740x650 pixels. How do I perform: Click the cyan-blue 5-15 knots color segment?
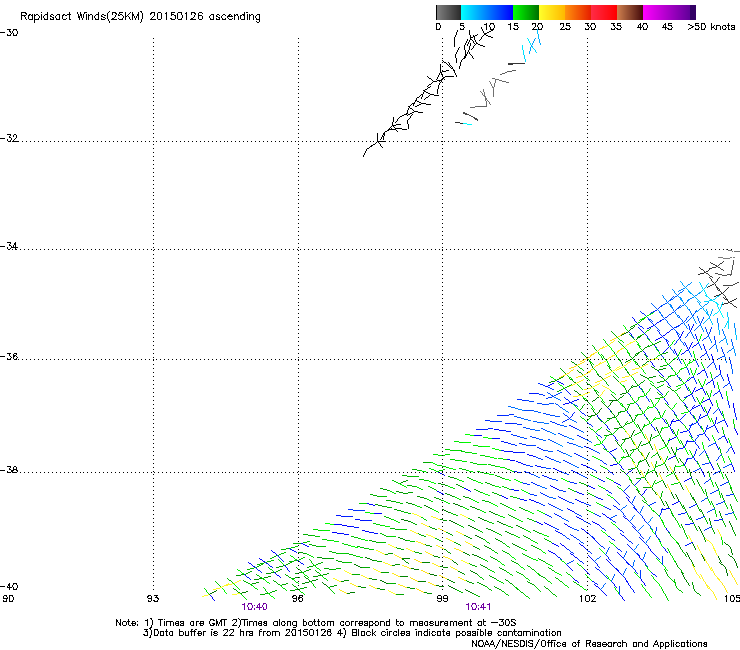487,12
